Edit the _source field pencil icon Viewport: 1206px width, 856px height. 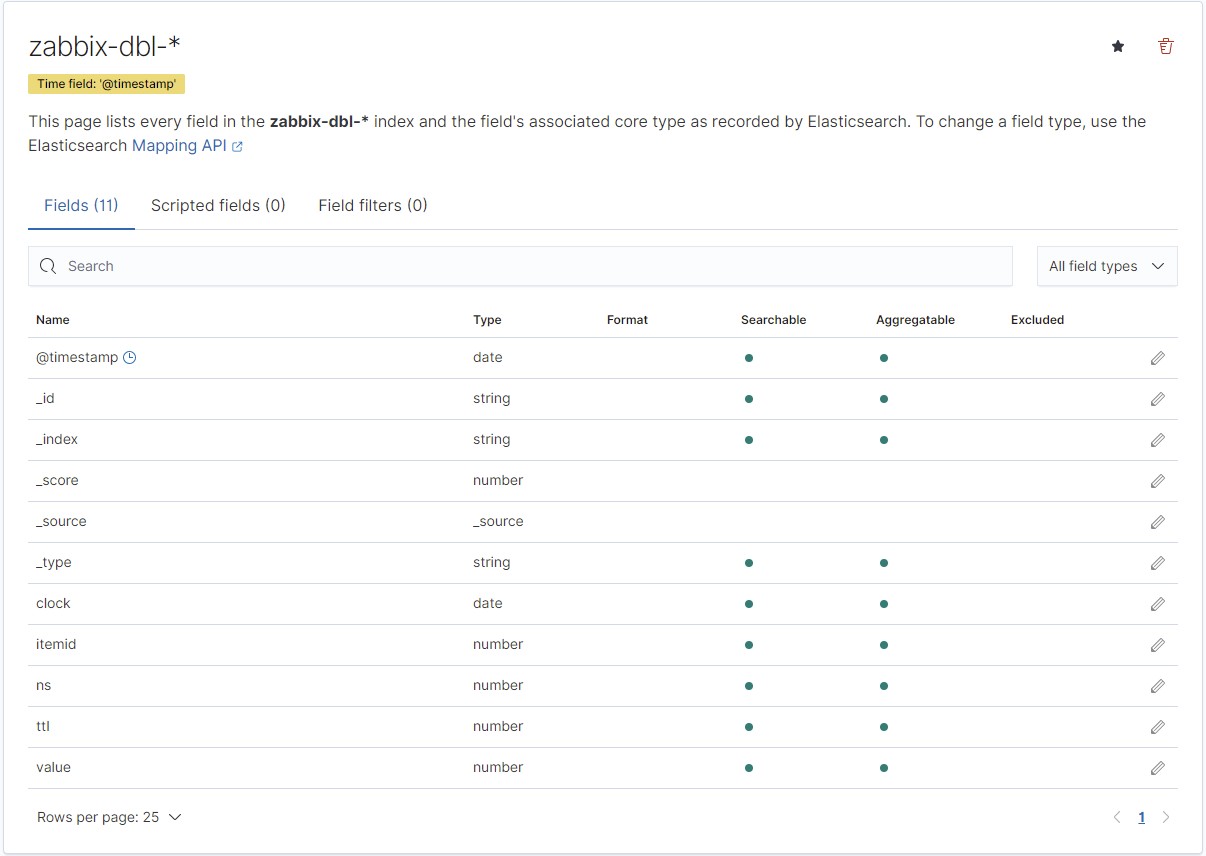coord(1157,522)
